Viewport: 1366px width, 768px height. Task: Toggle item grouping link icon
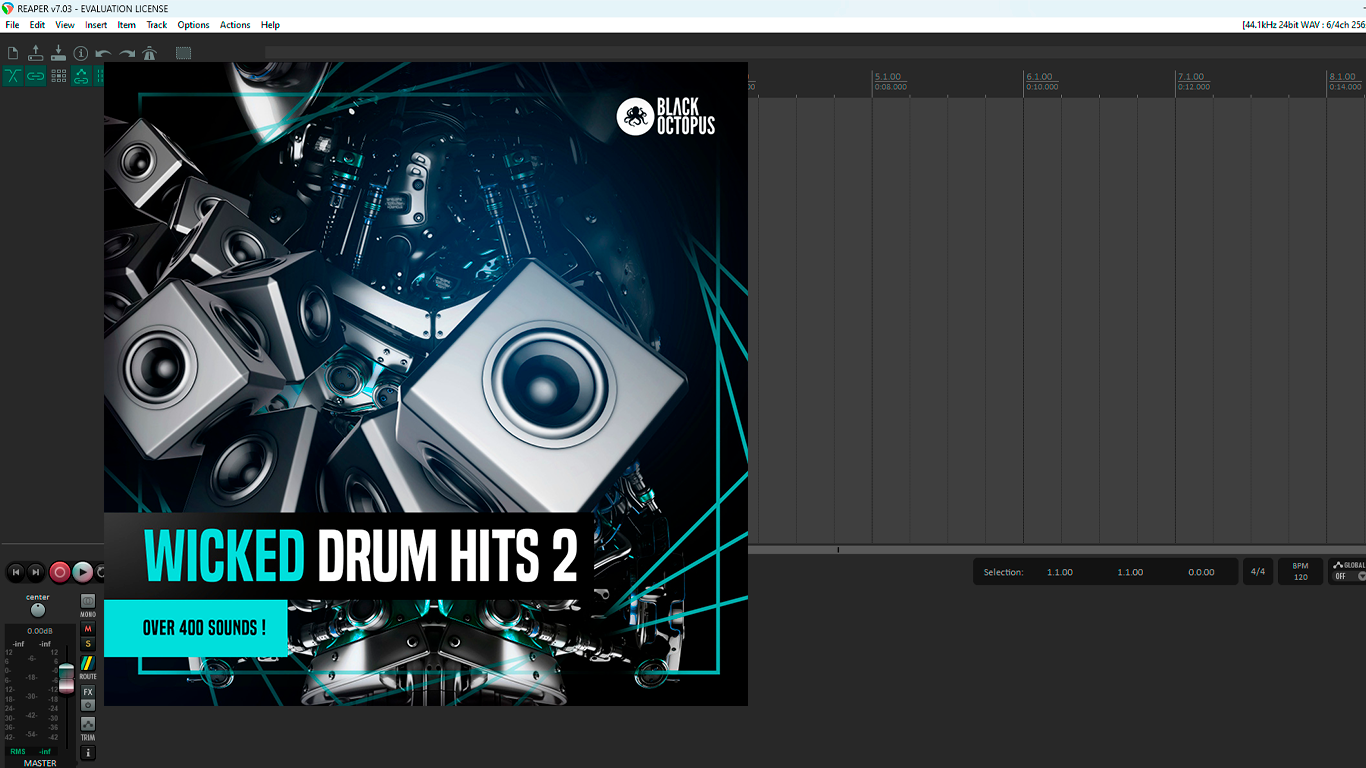(x=36, y=76)
